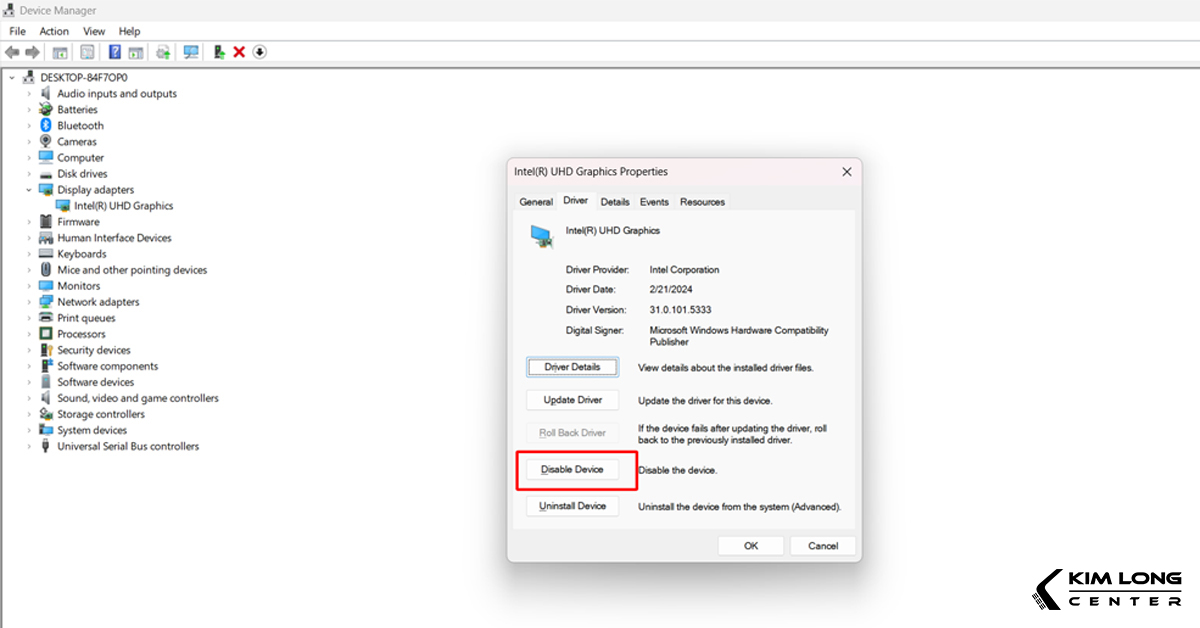Open the Action menu
This screenshot has height=628, width=1200.
[x=54, y=31]
